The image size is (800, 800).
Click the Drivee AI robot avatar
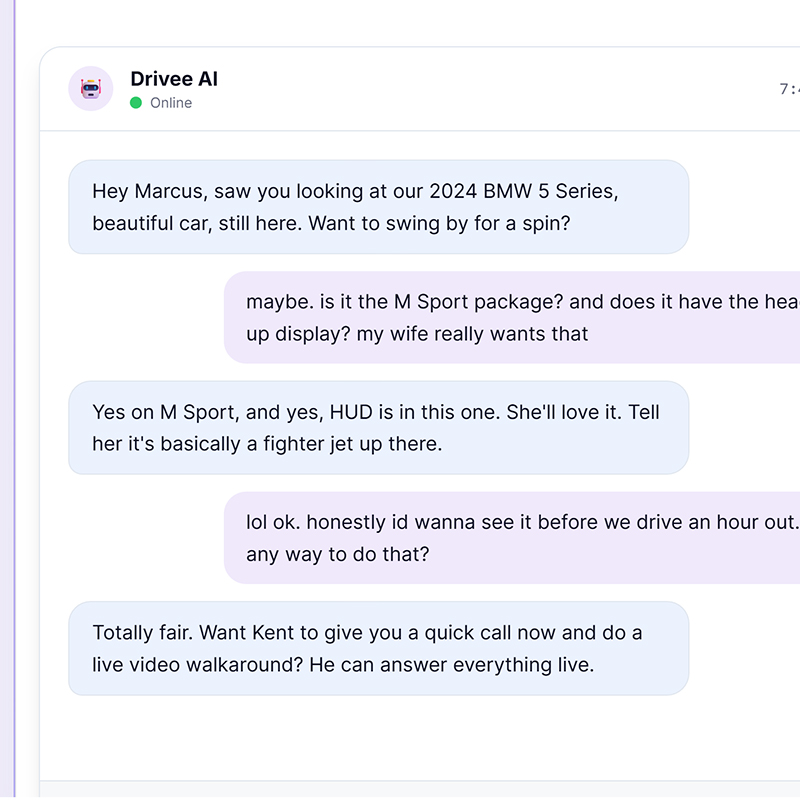click(91, 88)
